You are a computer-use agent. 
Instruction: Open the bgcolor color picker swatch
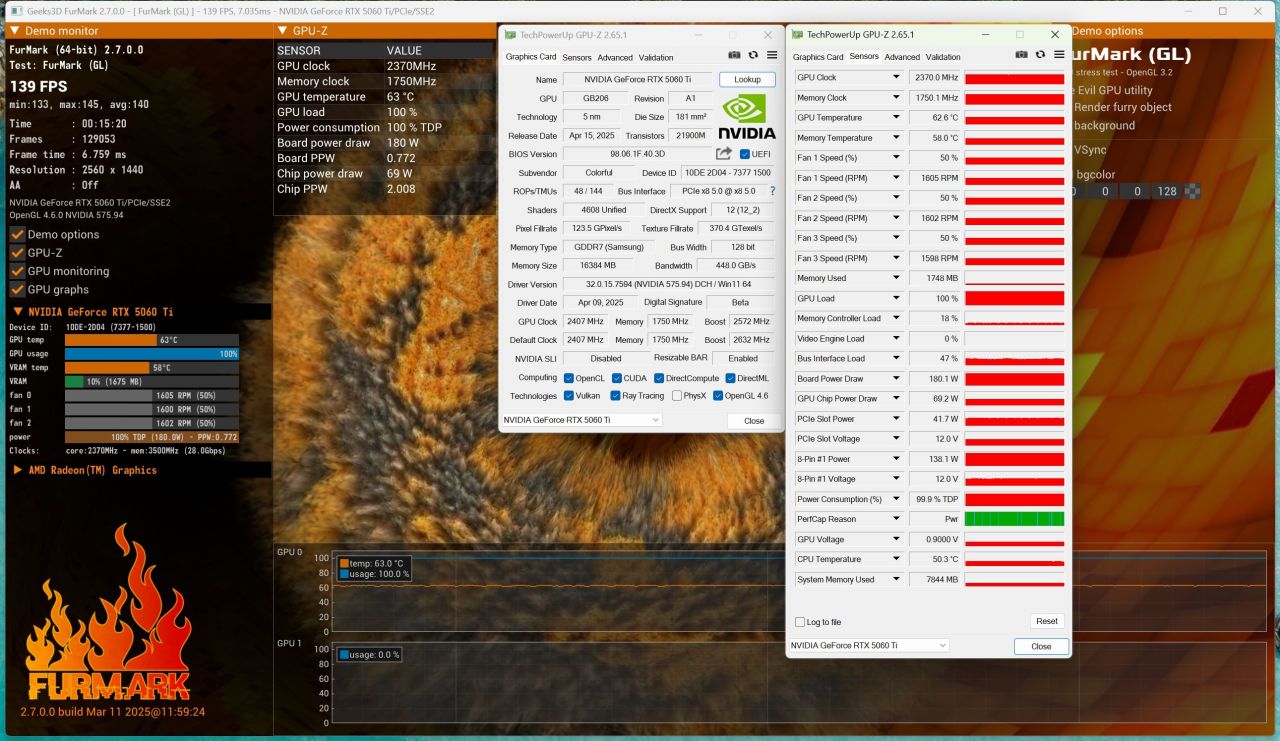pyautogui.click(x=1192, y=191)
